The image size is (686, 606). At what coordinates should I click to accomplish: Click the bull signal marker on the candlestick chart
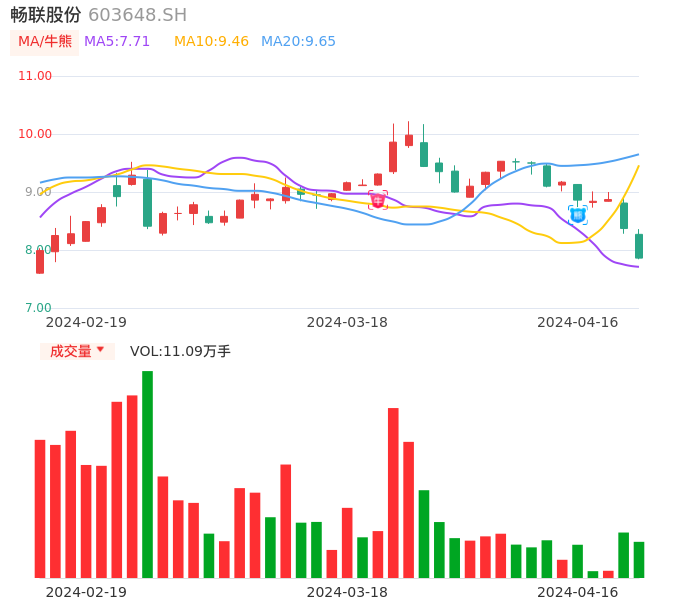click(x=378, y=200)
